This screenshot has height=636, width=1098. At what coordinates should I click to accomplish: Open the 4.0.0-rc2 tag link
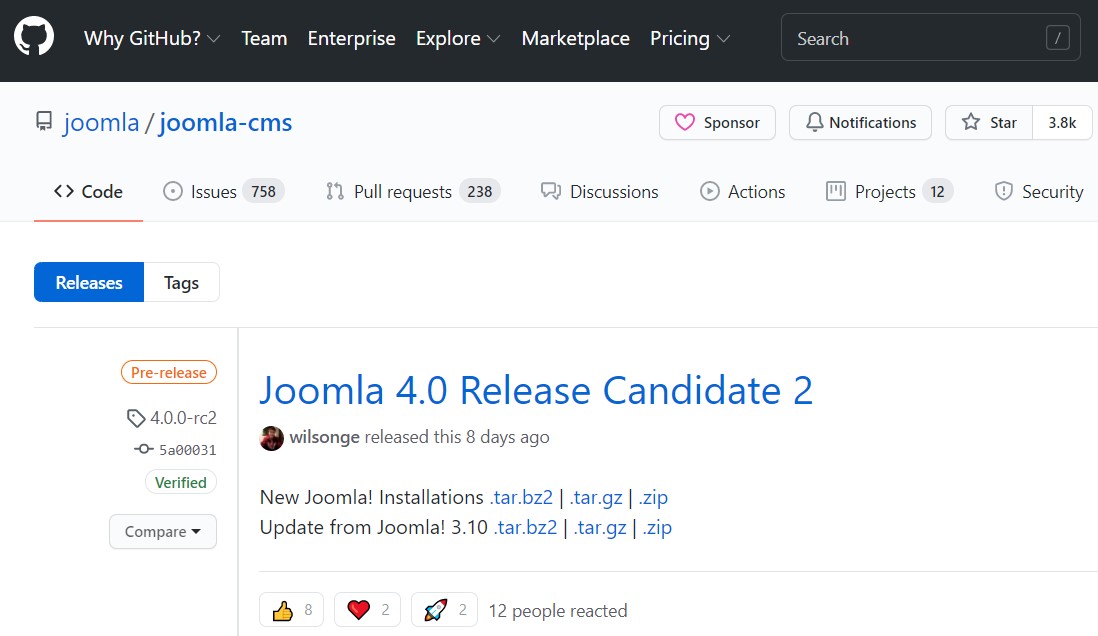[x=183, y=418]
